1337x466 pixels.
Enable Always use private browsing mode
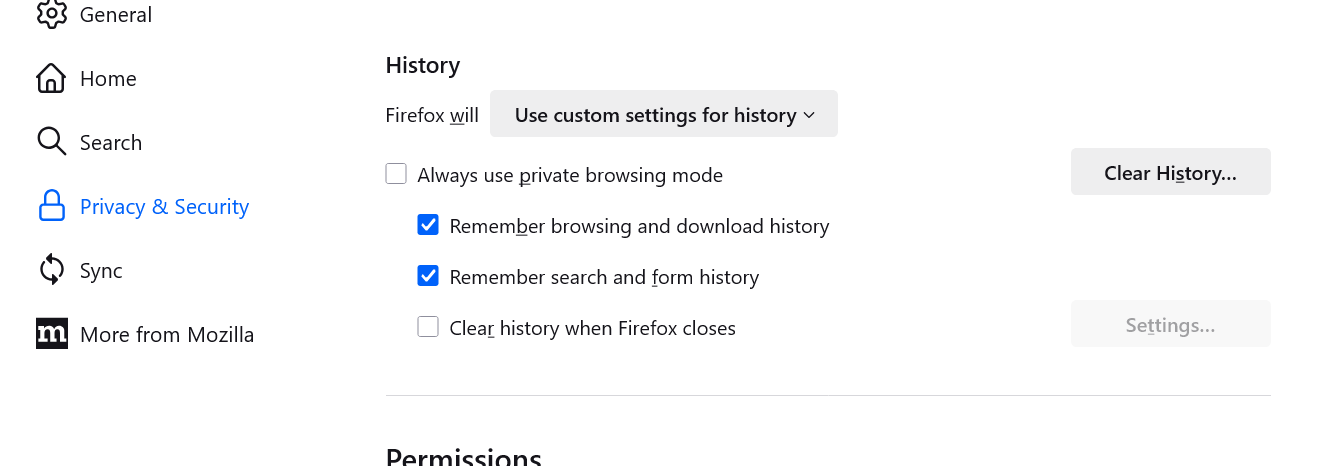[x=397, y=175]
